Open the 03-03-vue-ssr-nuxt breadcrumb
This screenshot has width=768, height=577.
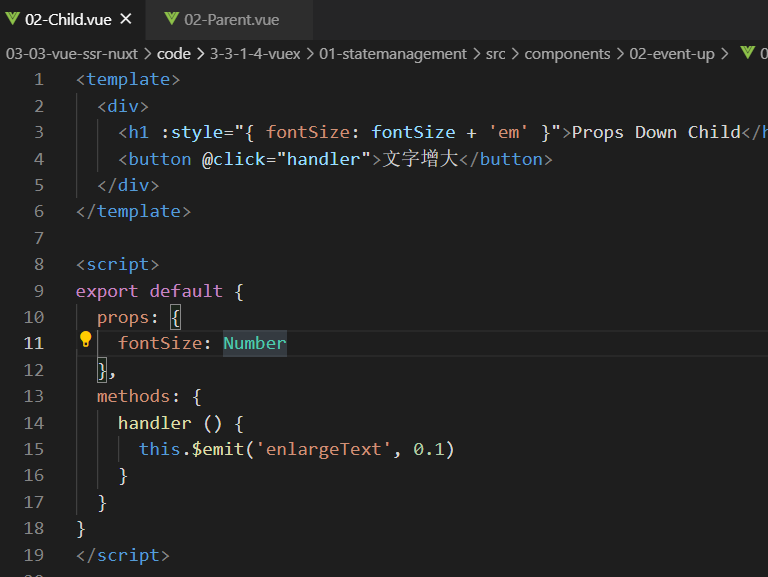point(71,54)
